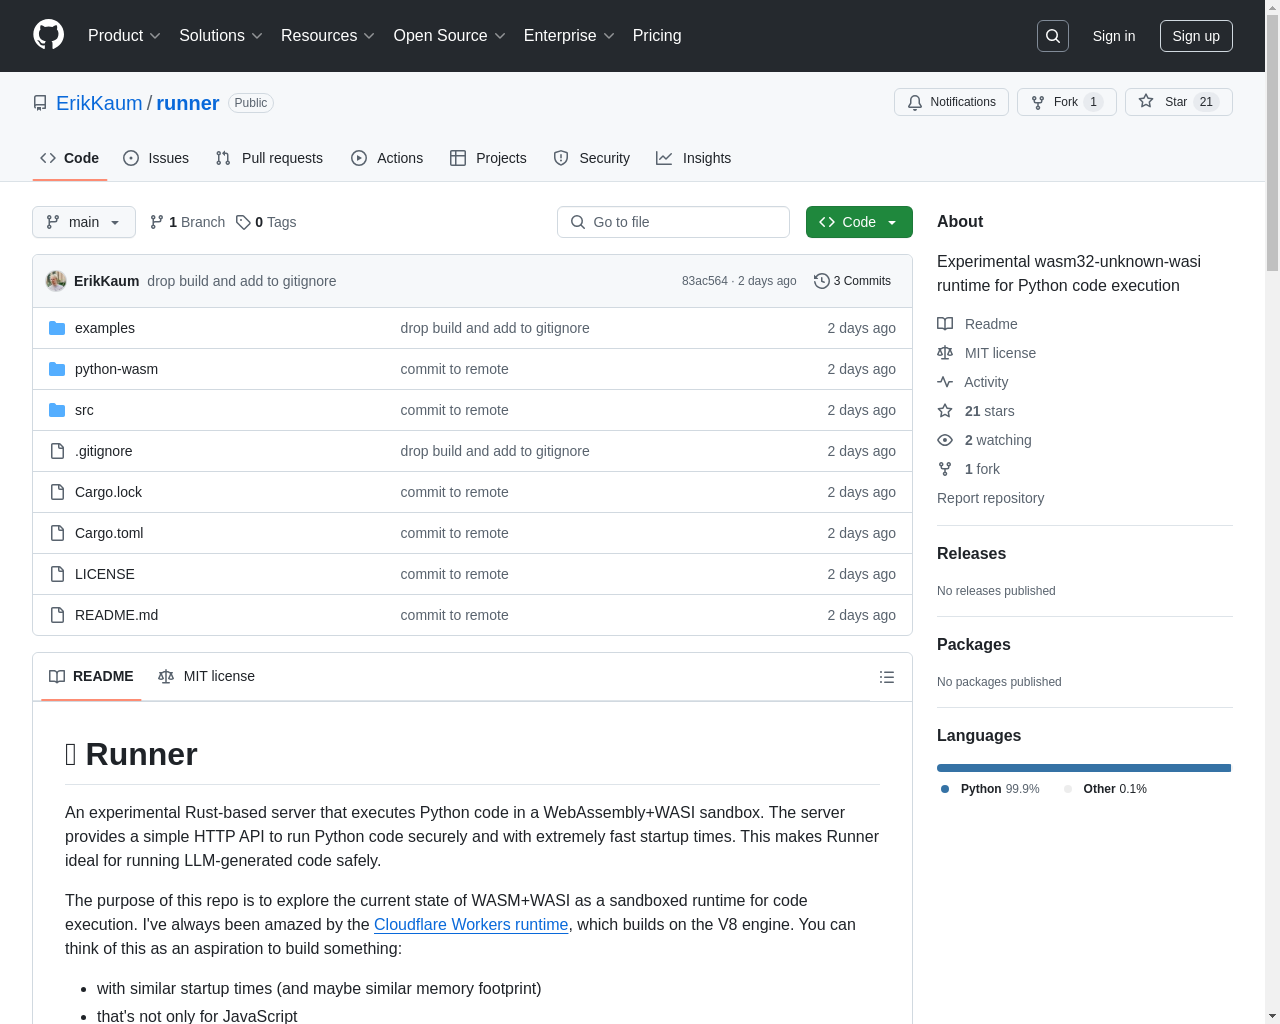Open the README outline list icon
Screen dimensions: 1280x1024
click(887, 677)
